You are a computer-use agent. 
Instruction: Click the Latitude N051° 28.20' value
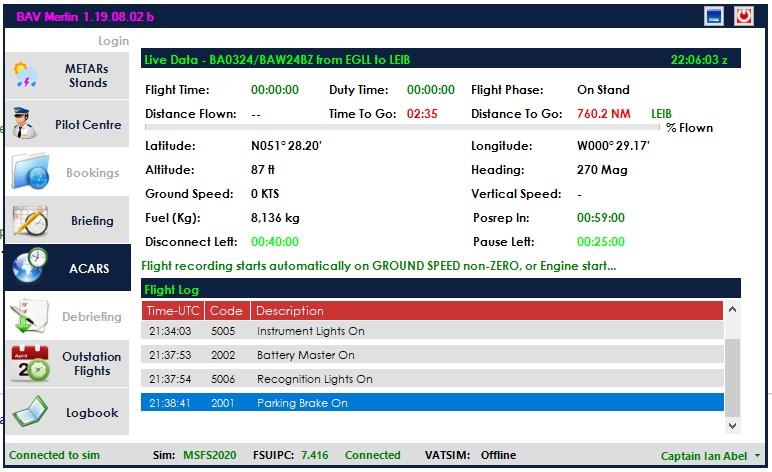(x=286, y=146)
